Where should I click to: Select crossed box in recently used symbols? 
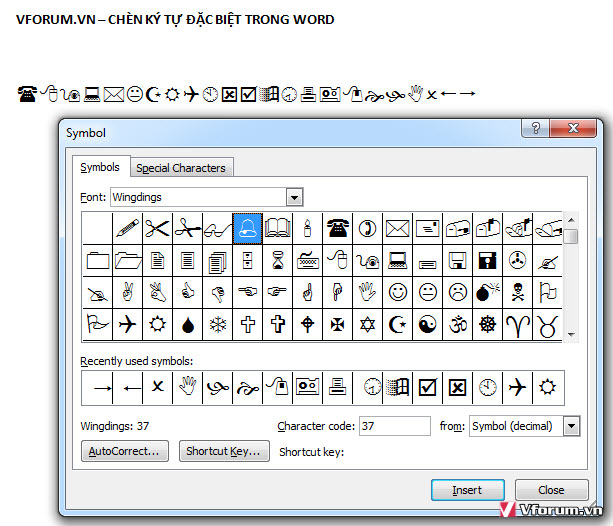(457, 388)
